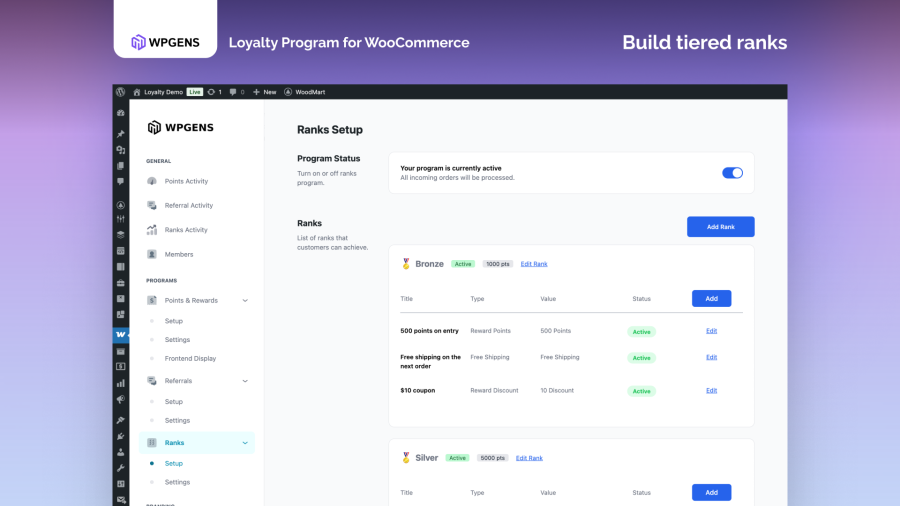
Task: Open Media icon in WordPress sidebar
Action: (121, 150)
